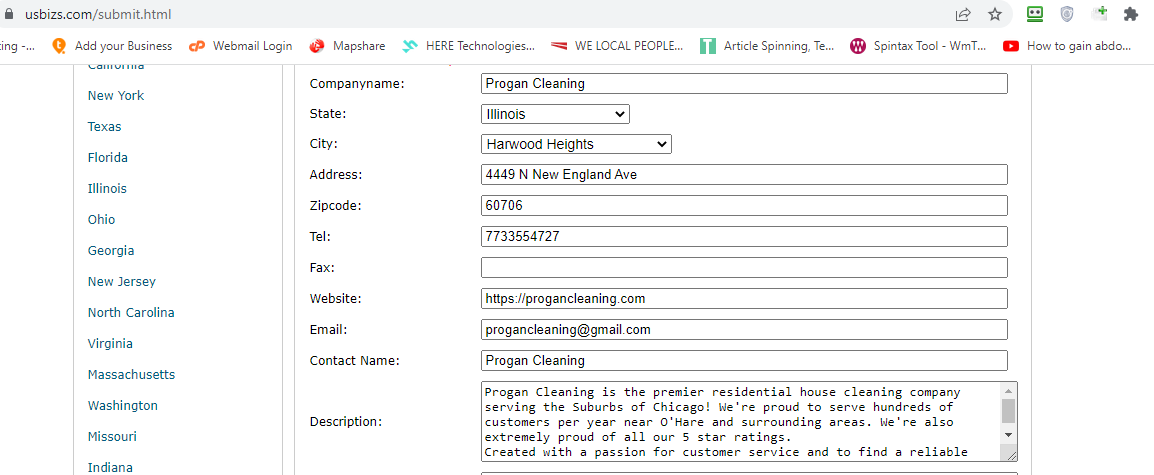Bookmark this page with the star icon
1154x475 pixels.
pos(995,14)
